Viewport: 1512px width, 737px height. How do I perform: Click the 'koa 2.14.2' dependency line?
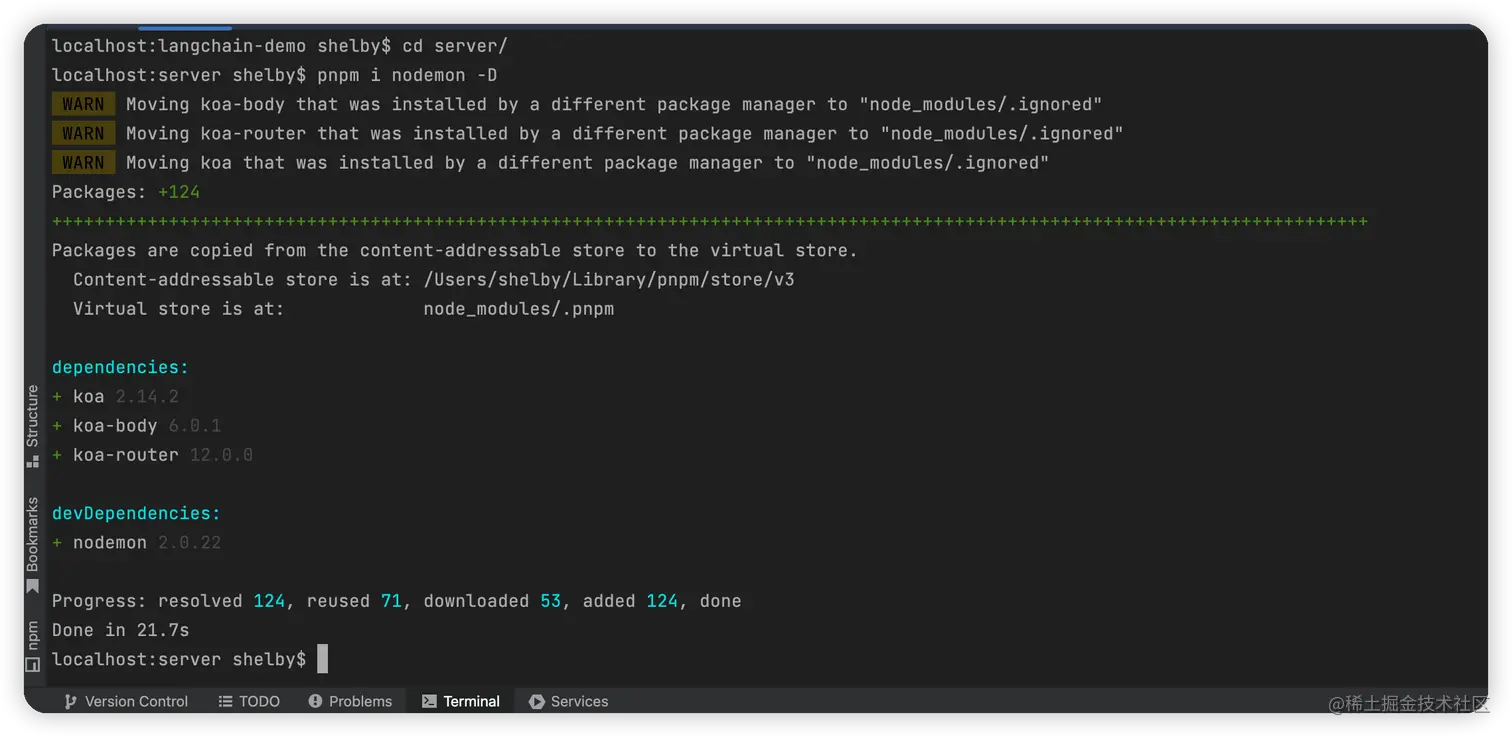pos(115,396)
